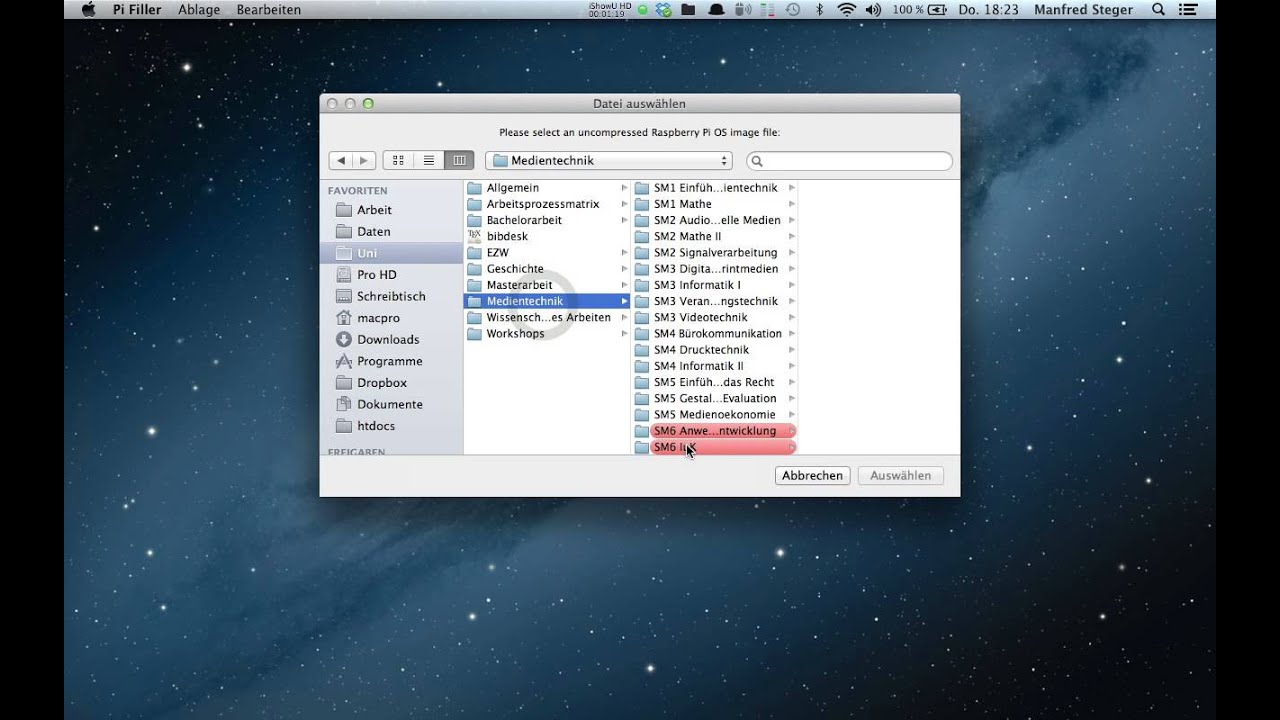1280x720 pixels.
Task: Open Notification Center from the menu bar
Action: coord(1190,9)
